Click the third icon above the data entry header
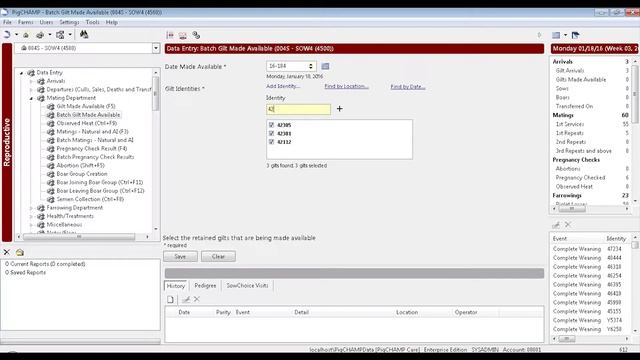This screenshot has height=360, width=640. (x=196, y=36)
